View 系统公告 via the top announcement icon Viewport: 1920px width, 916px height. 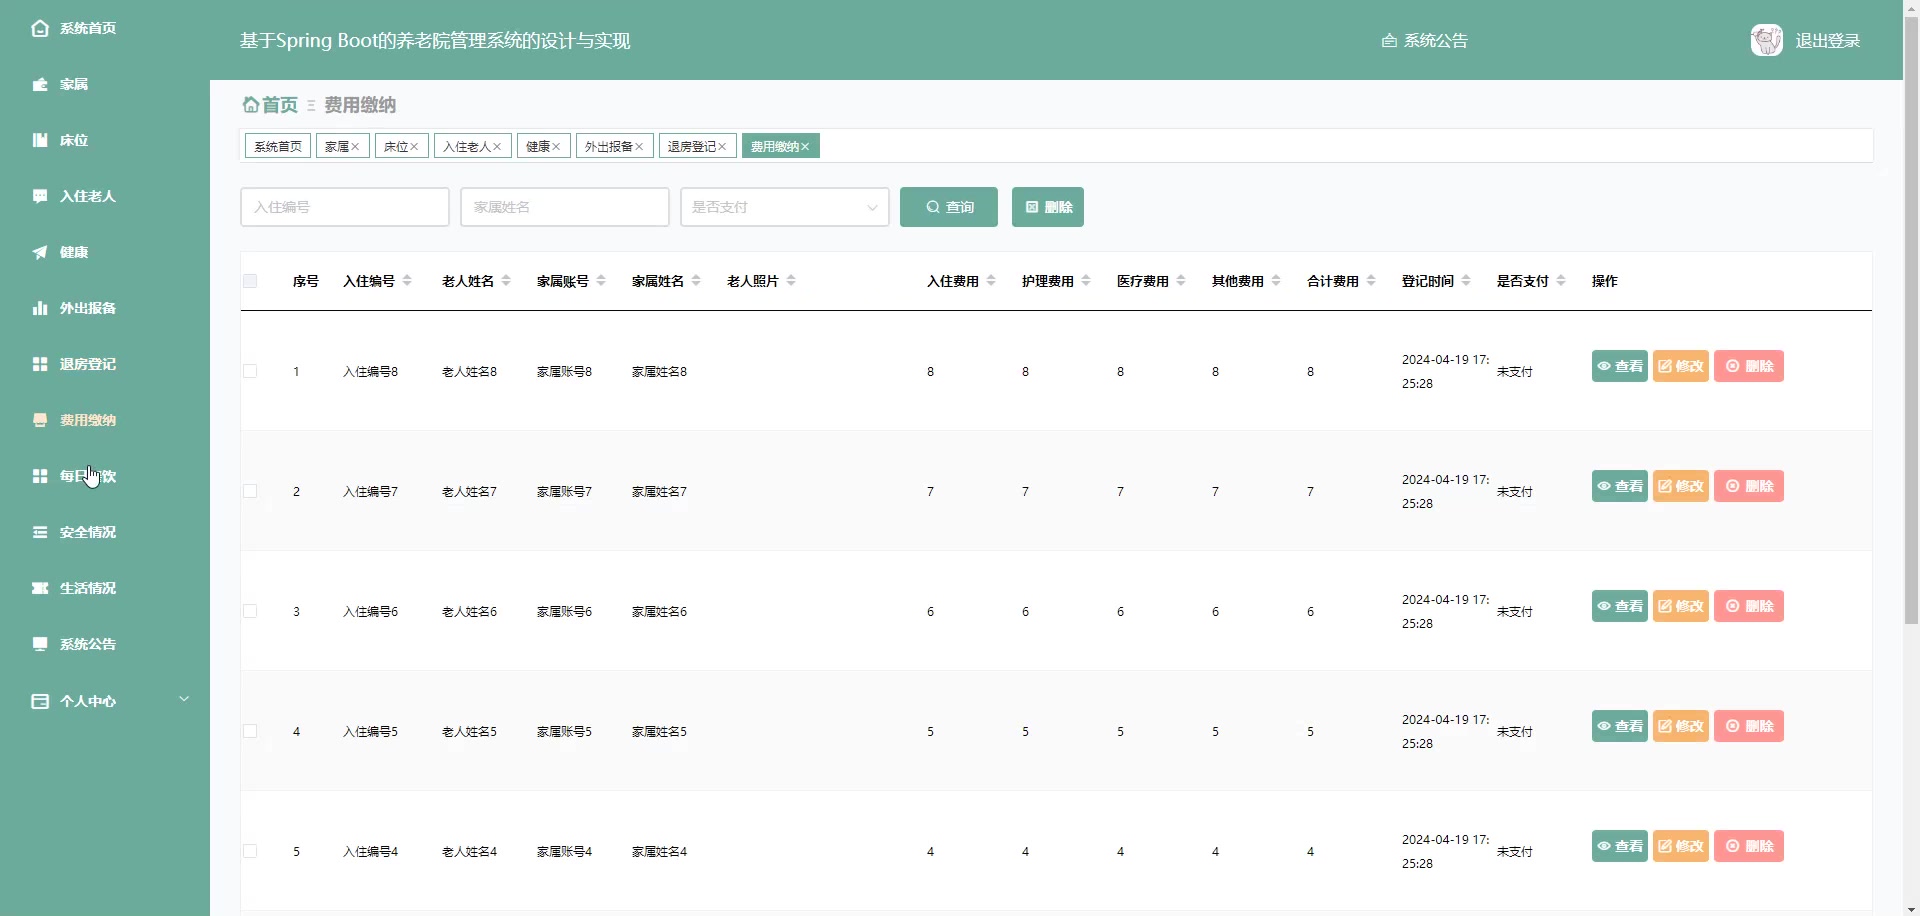[1424, 40]
